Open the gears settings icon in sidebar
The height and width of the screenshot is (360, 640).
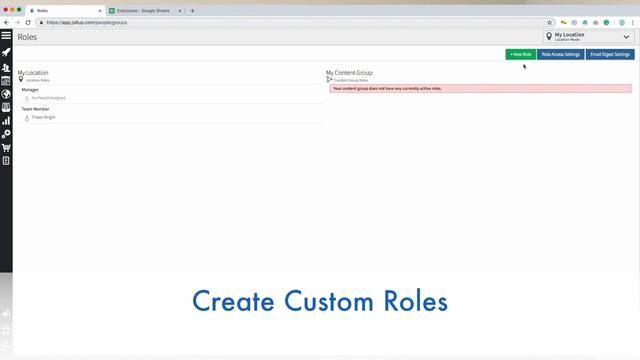(6, 134)
